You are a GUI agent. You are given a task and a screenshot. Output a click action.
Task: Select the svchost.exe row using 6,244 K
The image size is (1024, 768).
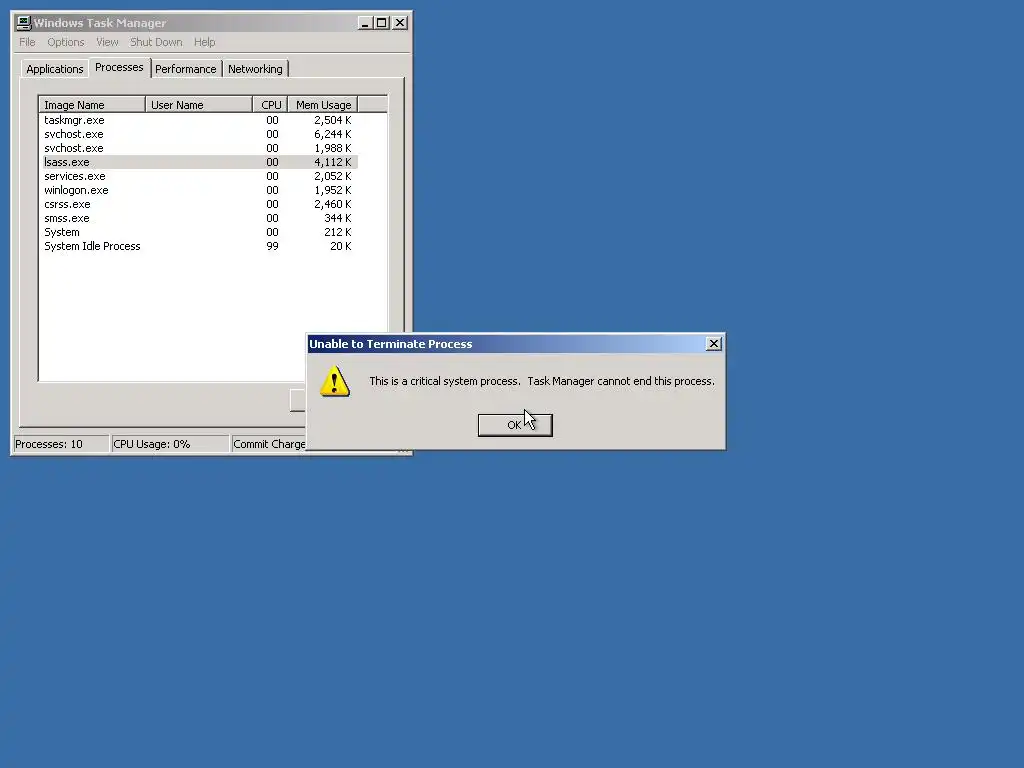coord(199,134)
